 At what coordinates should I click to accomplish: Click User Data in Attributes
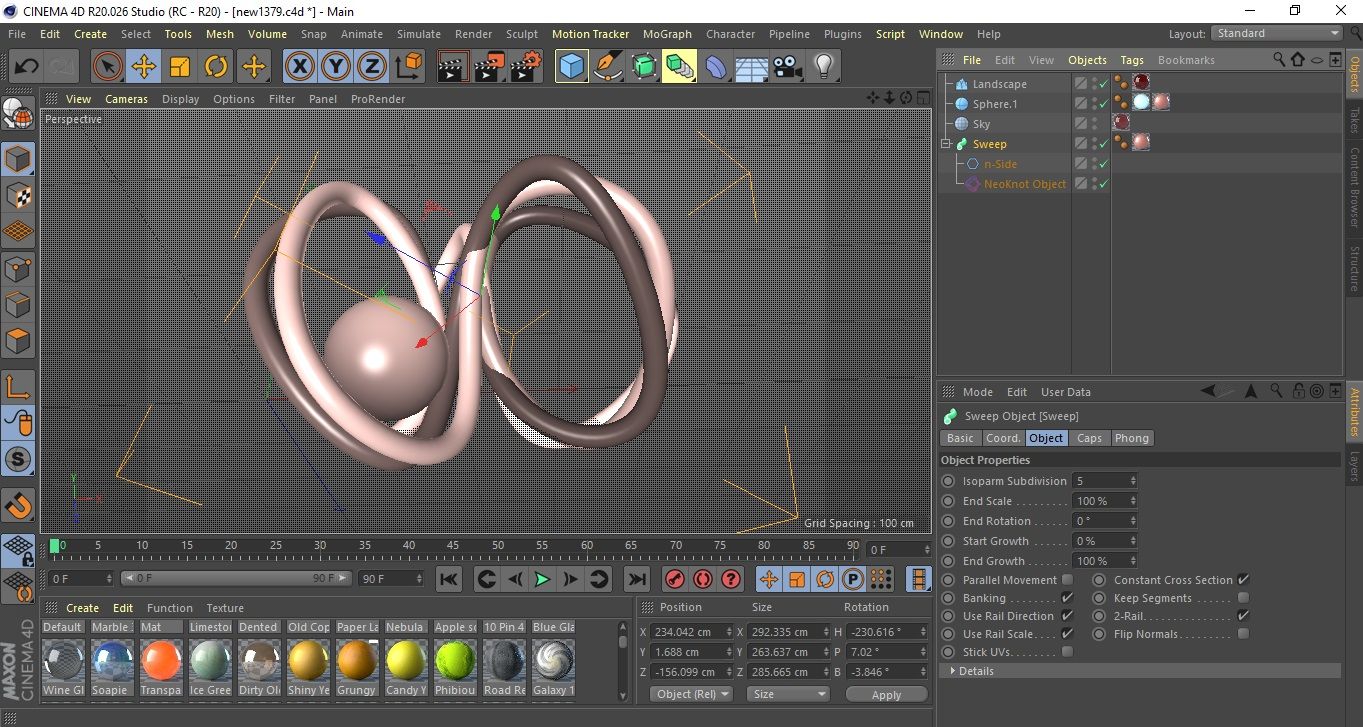click(x=1066, y=392)
